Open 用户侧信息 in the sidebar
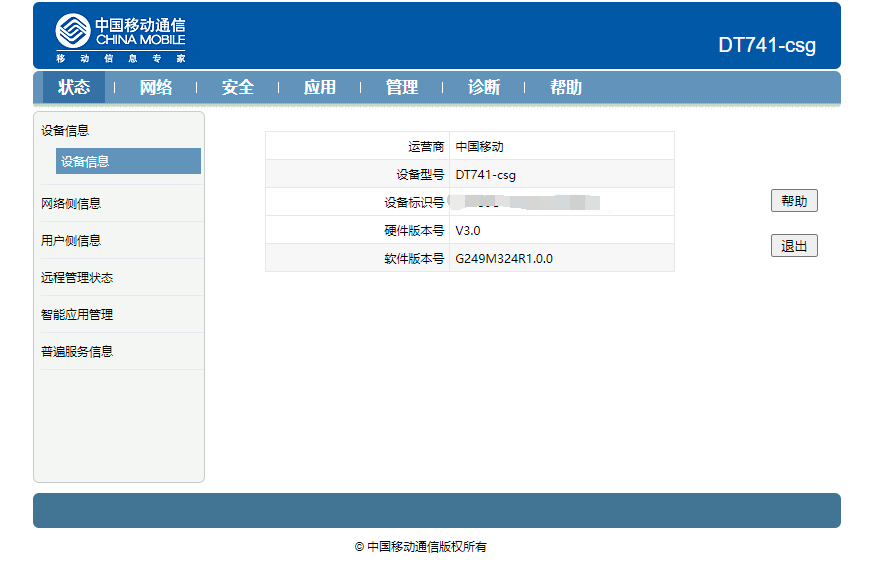The height and width of the screenshot is (571, 889). [71, 240]
